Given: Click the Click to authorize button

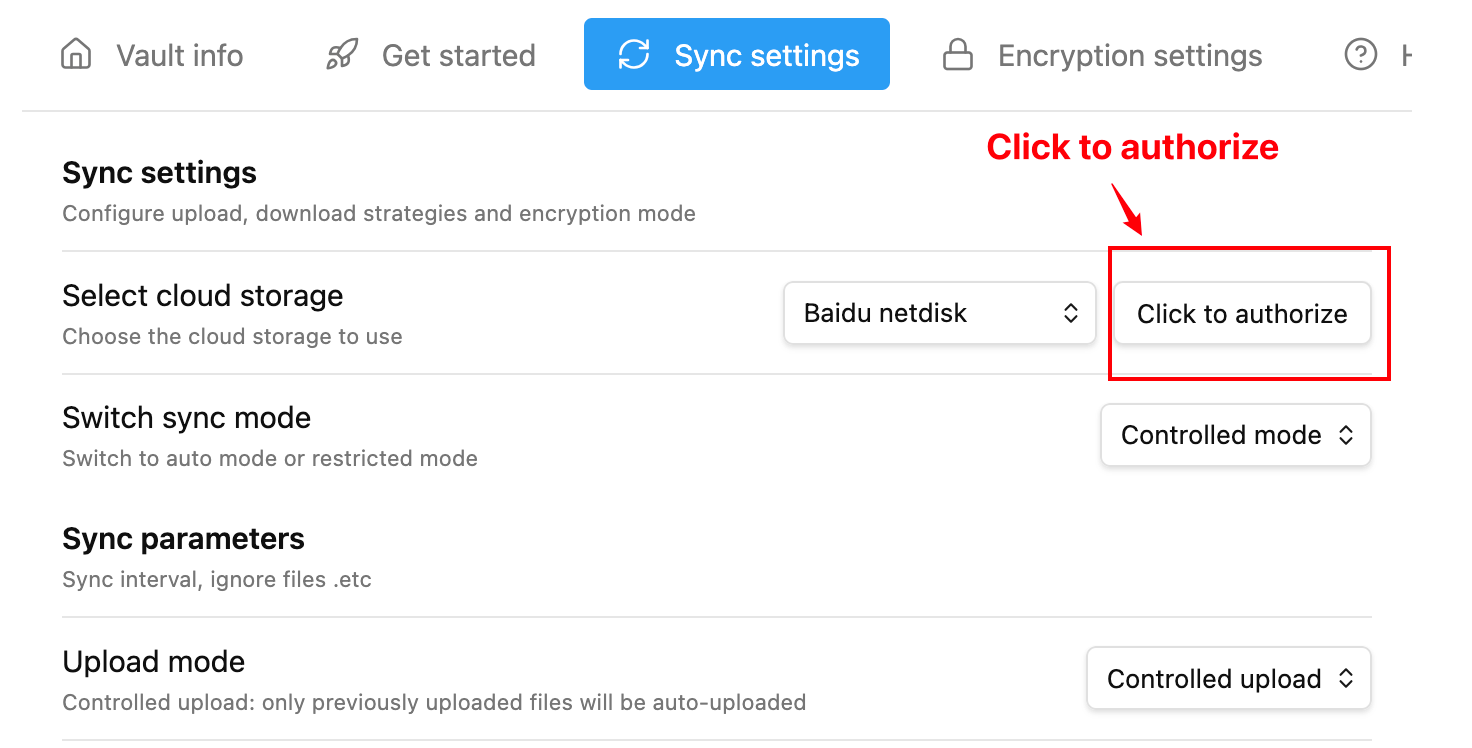Looking at the screenshot, I should (1242, 313).
